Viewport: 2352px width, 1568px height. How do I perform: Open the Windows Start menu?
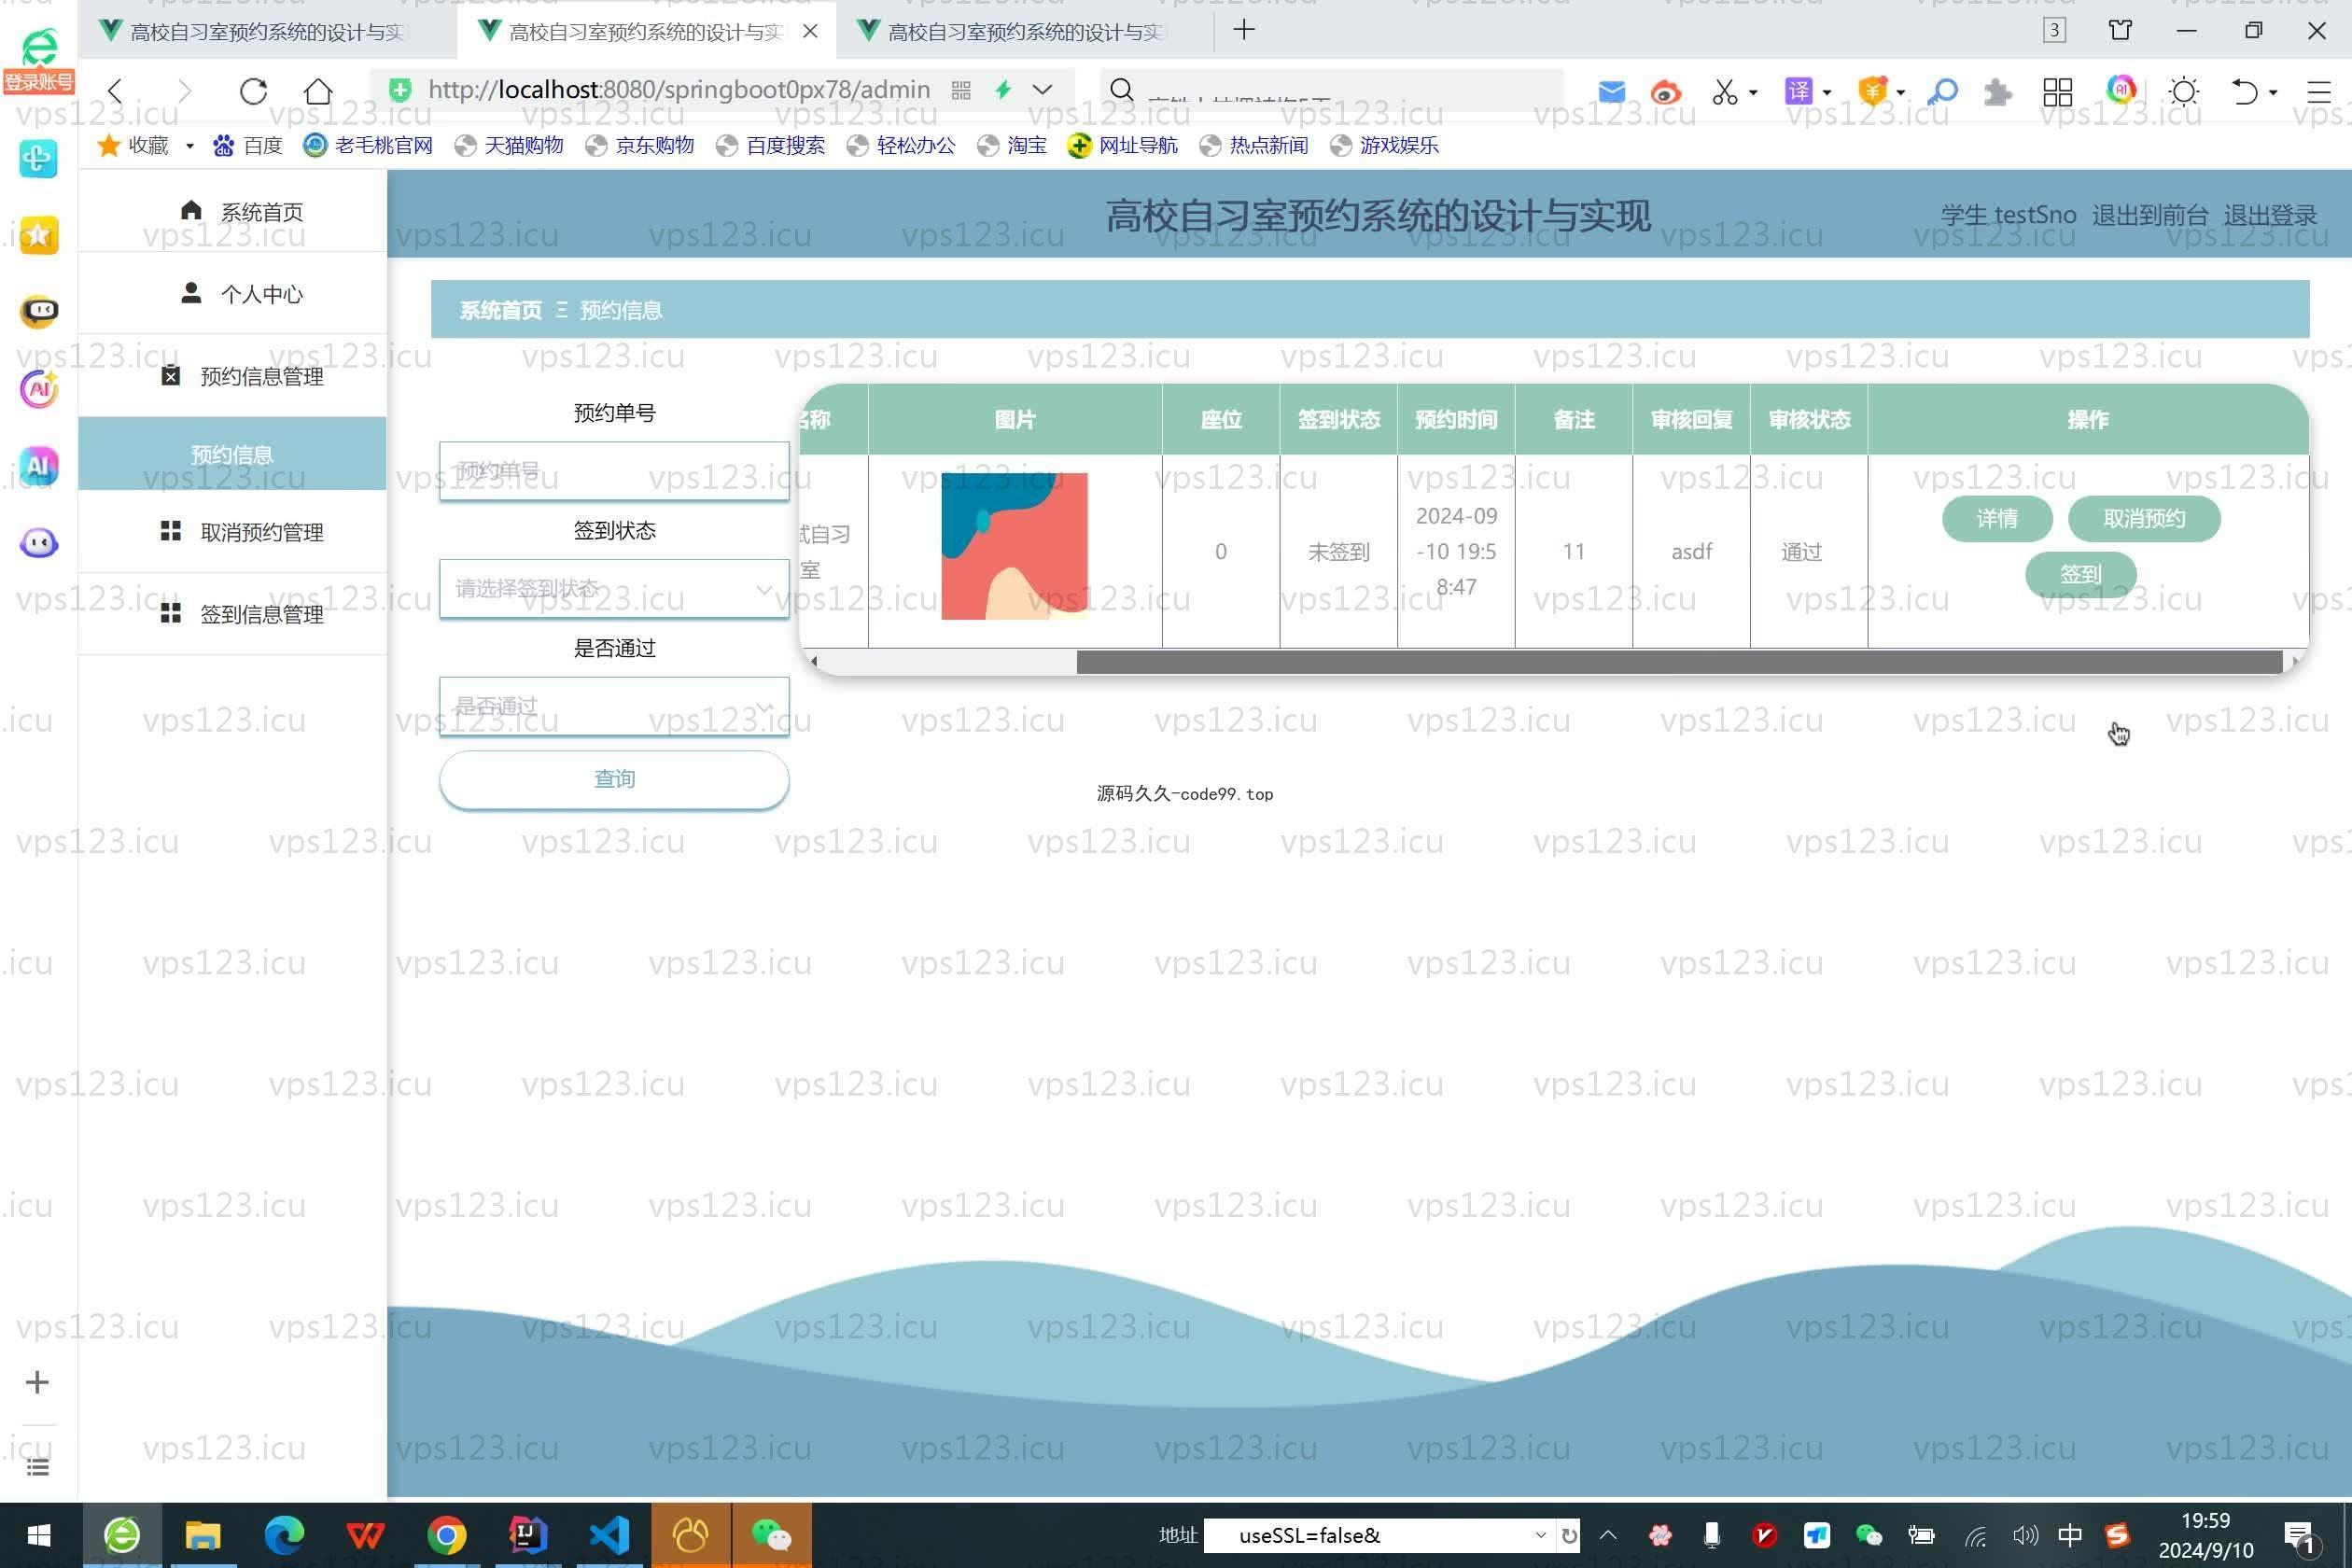[x=39, y=1535]
